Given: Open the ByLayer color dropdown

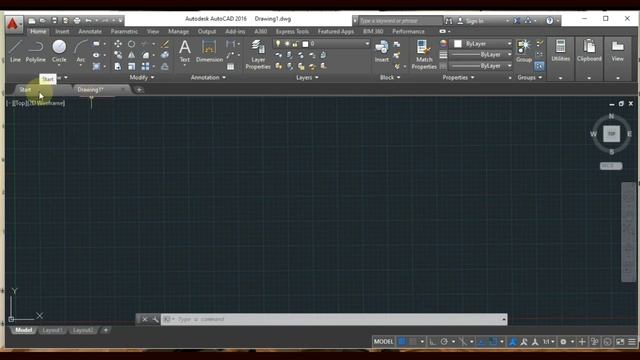Looking at the screenshot, I should [x=509, y=43].
